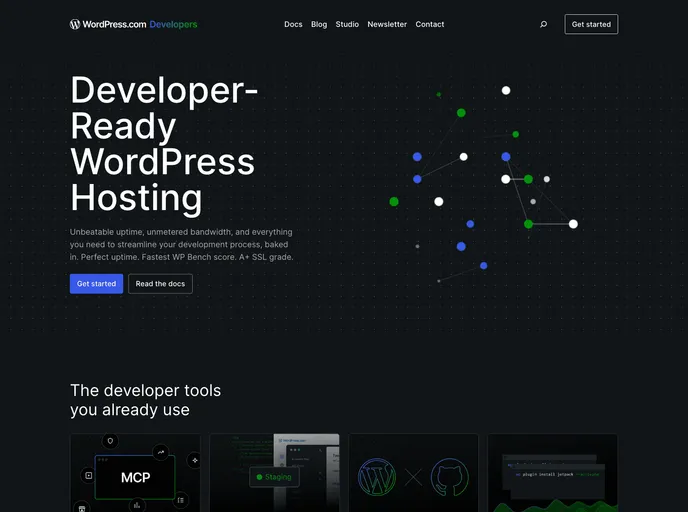Open the MCP tool card
The width and height of the screenshot is (688, 512).
pos(136,473)
